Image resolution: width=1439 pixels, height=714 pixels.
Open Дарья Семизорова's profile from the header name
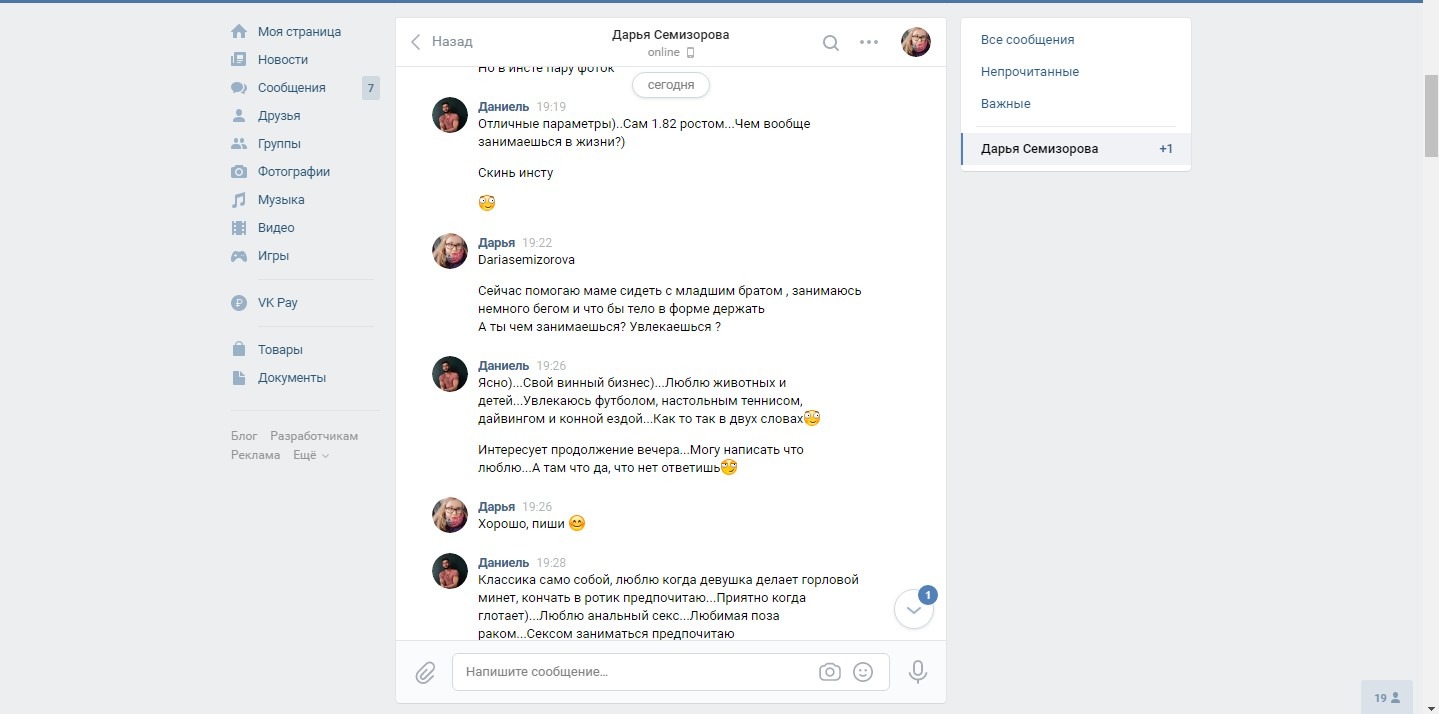tap(670, 35)
